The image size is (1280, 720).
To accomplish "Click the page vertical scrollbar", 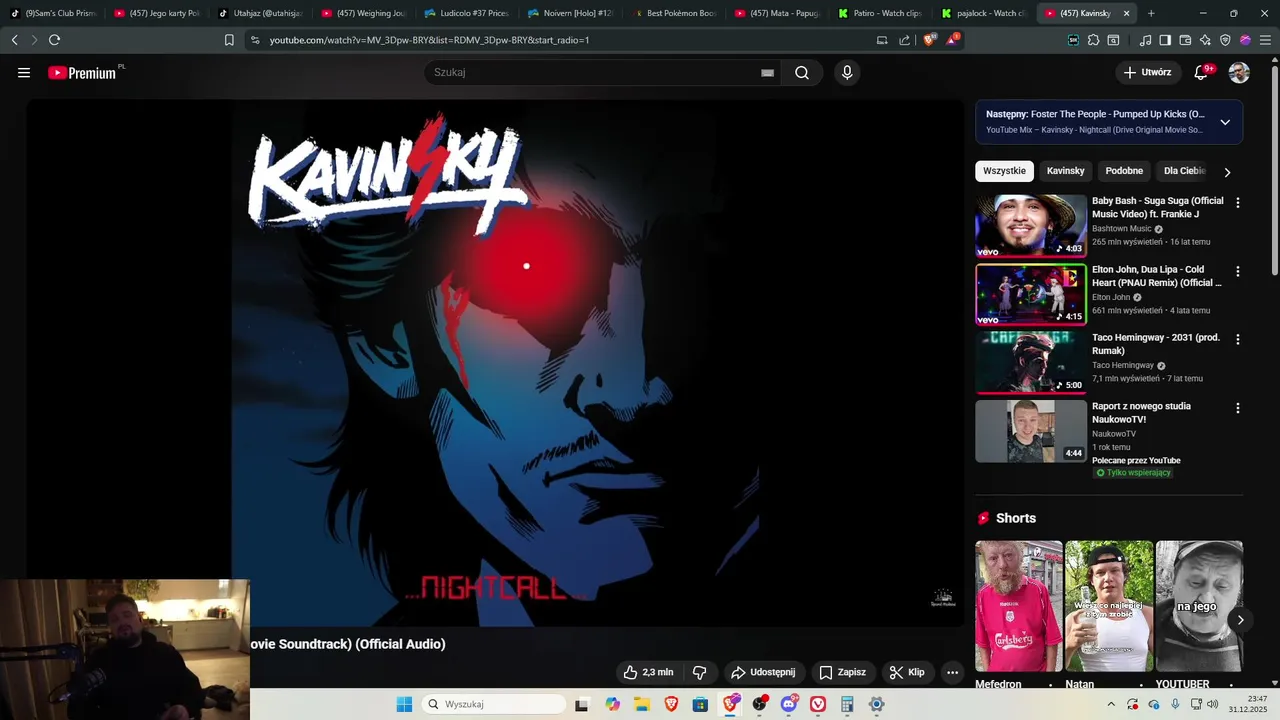I will pos(1274,170).
